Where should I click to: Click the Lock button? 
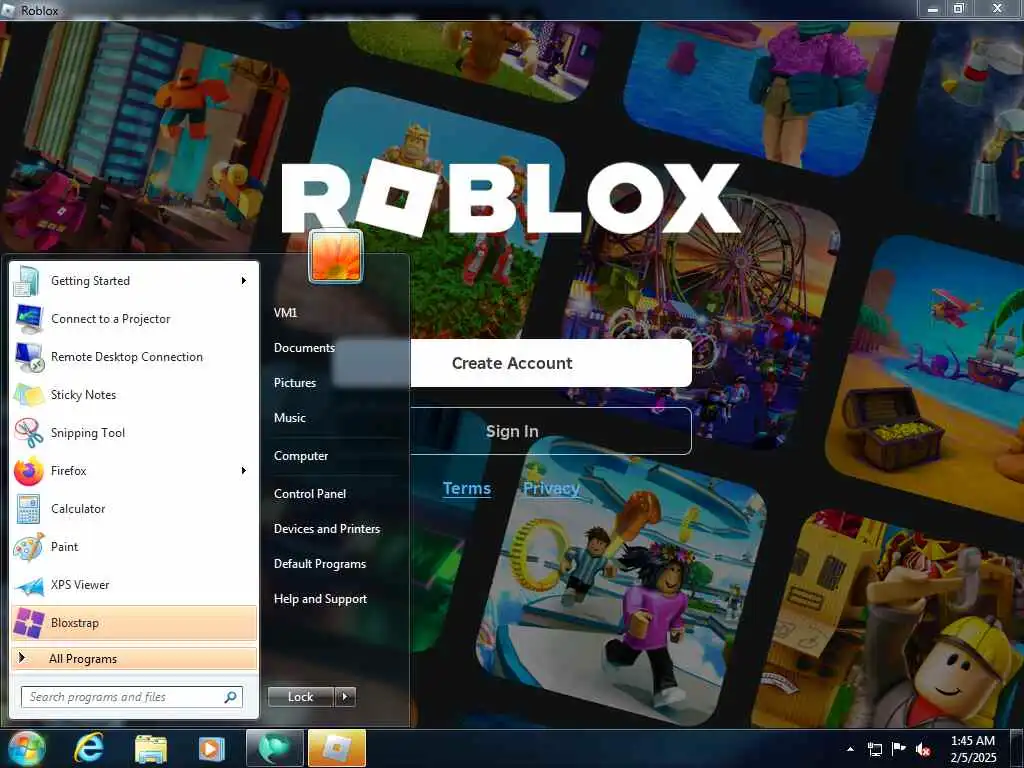301,697
